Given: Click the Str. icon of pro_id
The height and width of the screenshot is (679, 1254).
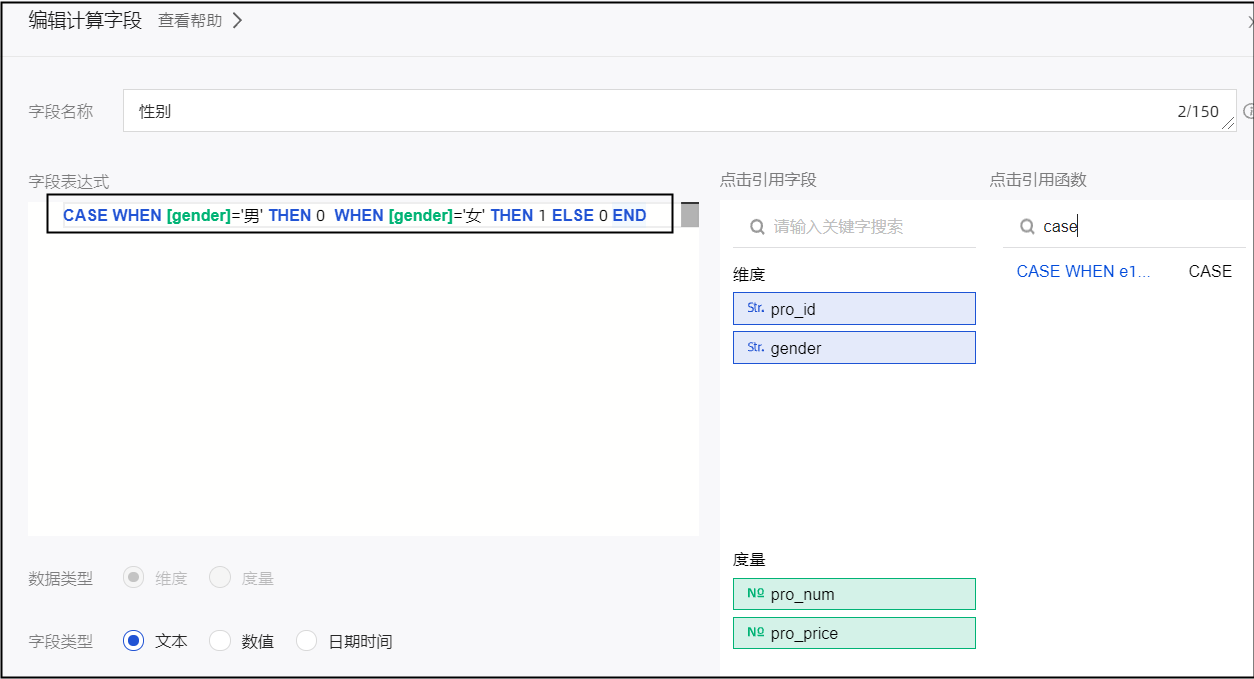Looking at the screenshot, I should 755,309.
